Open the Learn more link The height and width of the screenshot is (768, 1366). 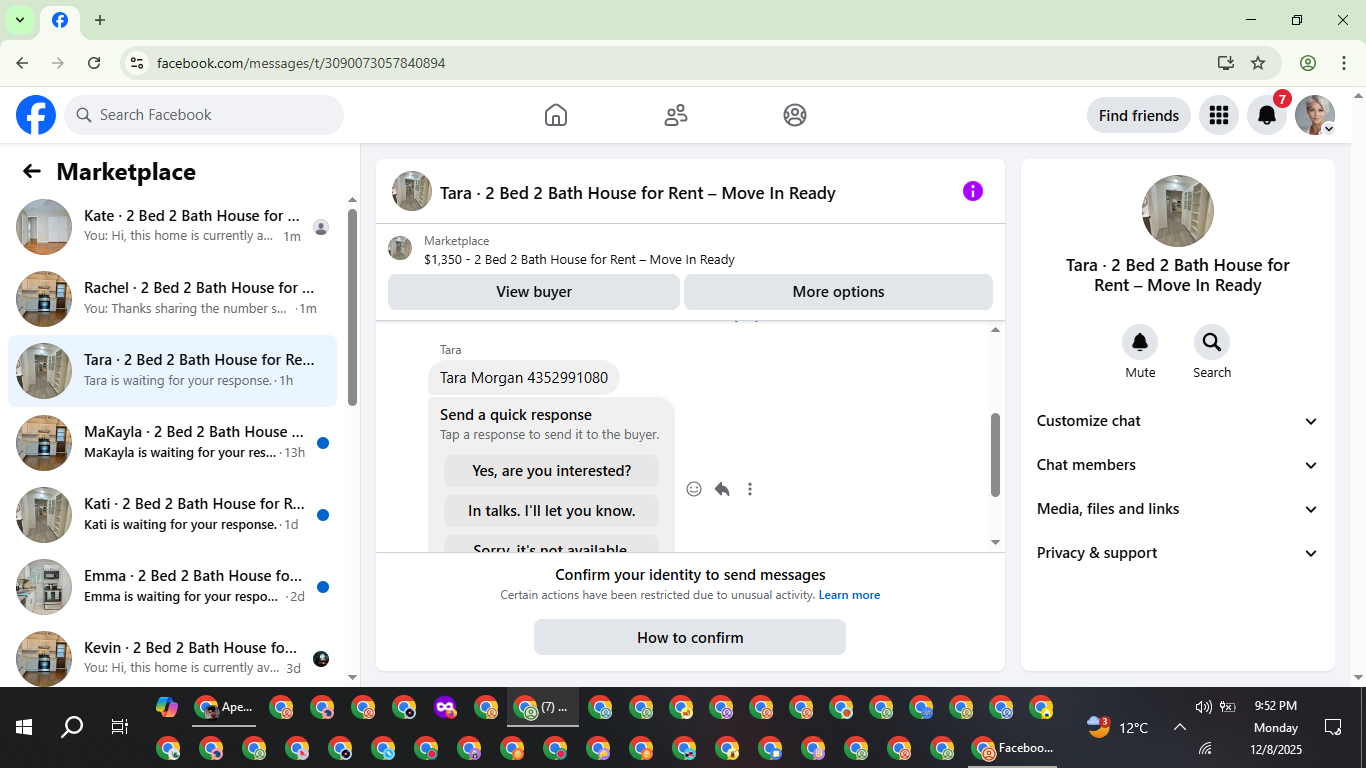coord(849,595)
